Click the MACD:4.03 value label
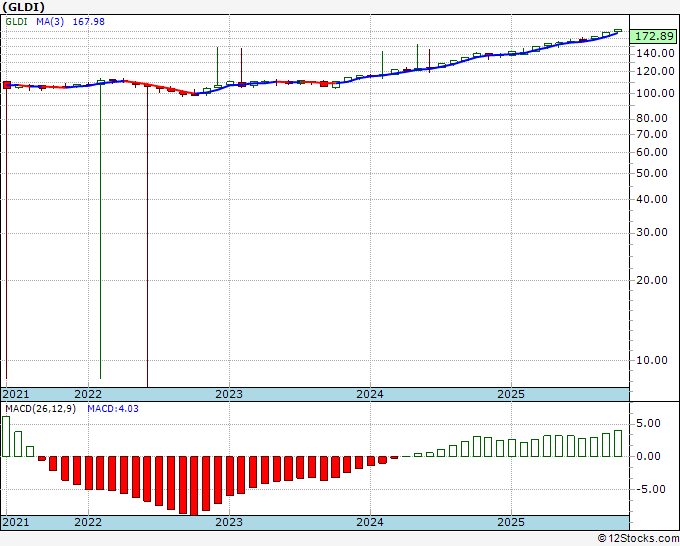The height and width of the screenshot is (546, 680). click(x=113, y=409)
